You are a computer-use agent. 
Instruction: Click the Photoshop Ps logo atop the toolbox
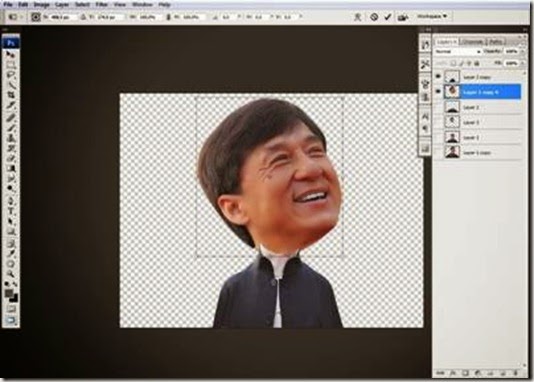point(11,43)
